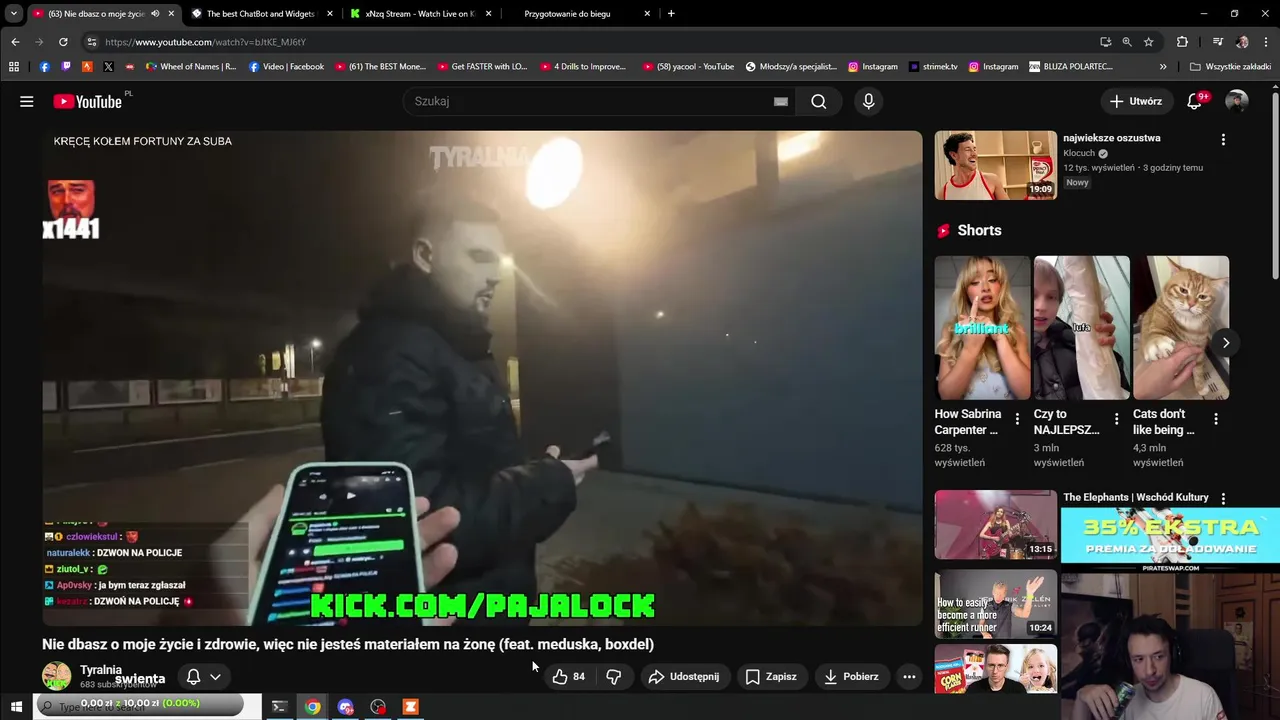The width and height of the screenshot is (1280, 720).
Task: Like the video with thumbs-up 84
Action: [x=569, y=677]
